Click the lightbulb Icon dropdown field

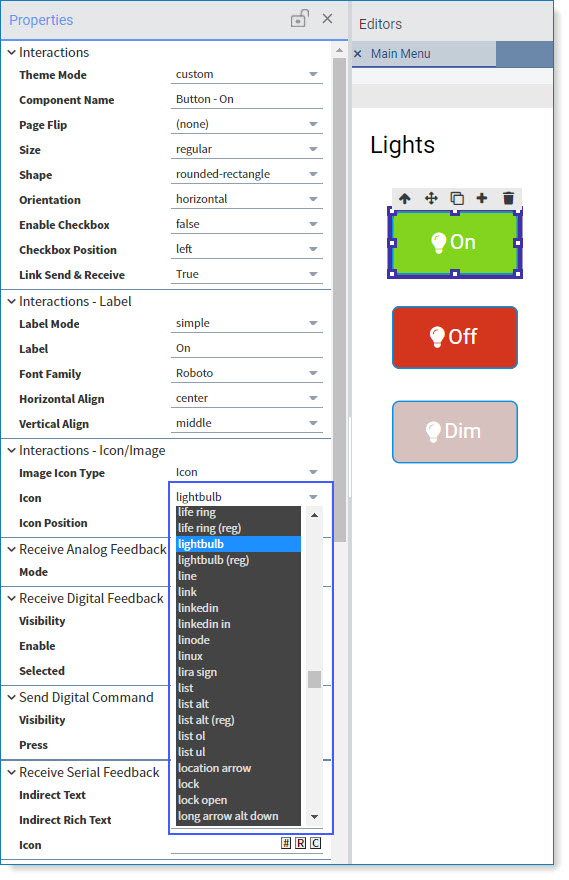tap(247, 497)
